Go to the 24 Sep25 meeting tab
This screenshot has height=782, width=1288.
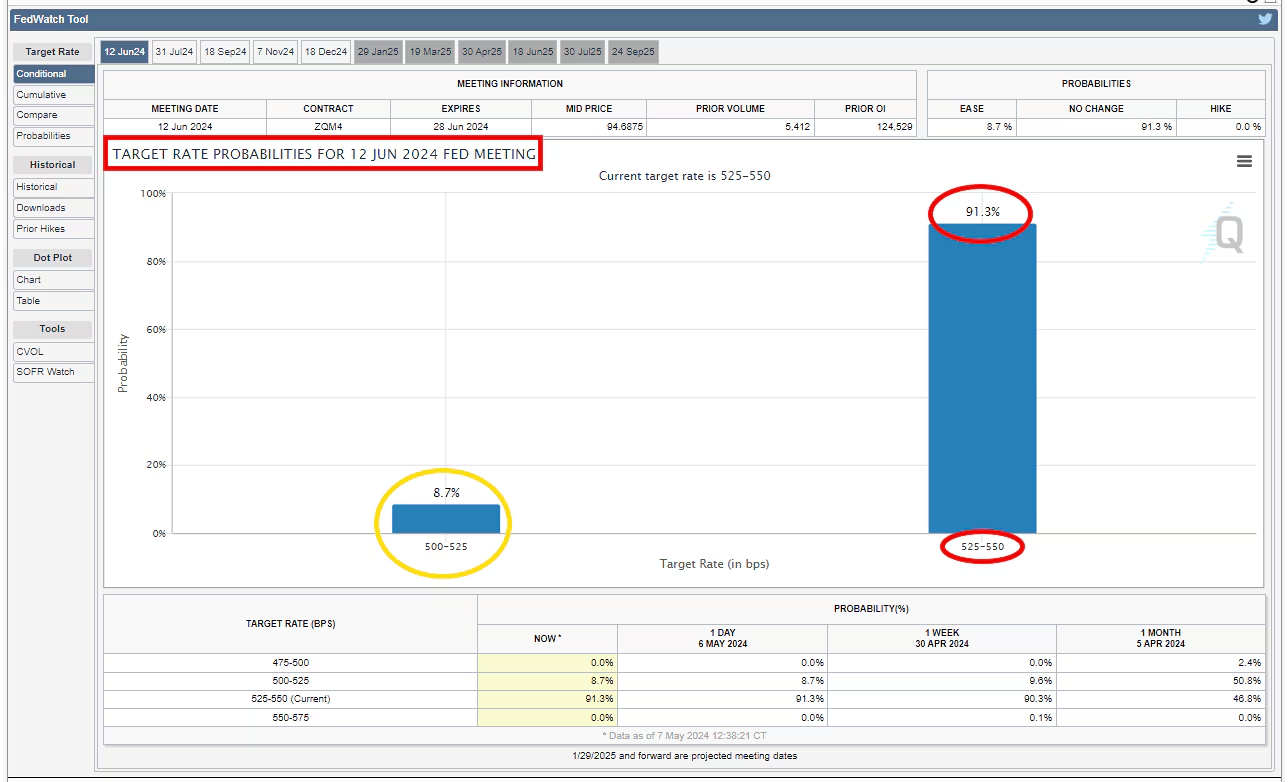(x=634, y=52)
